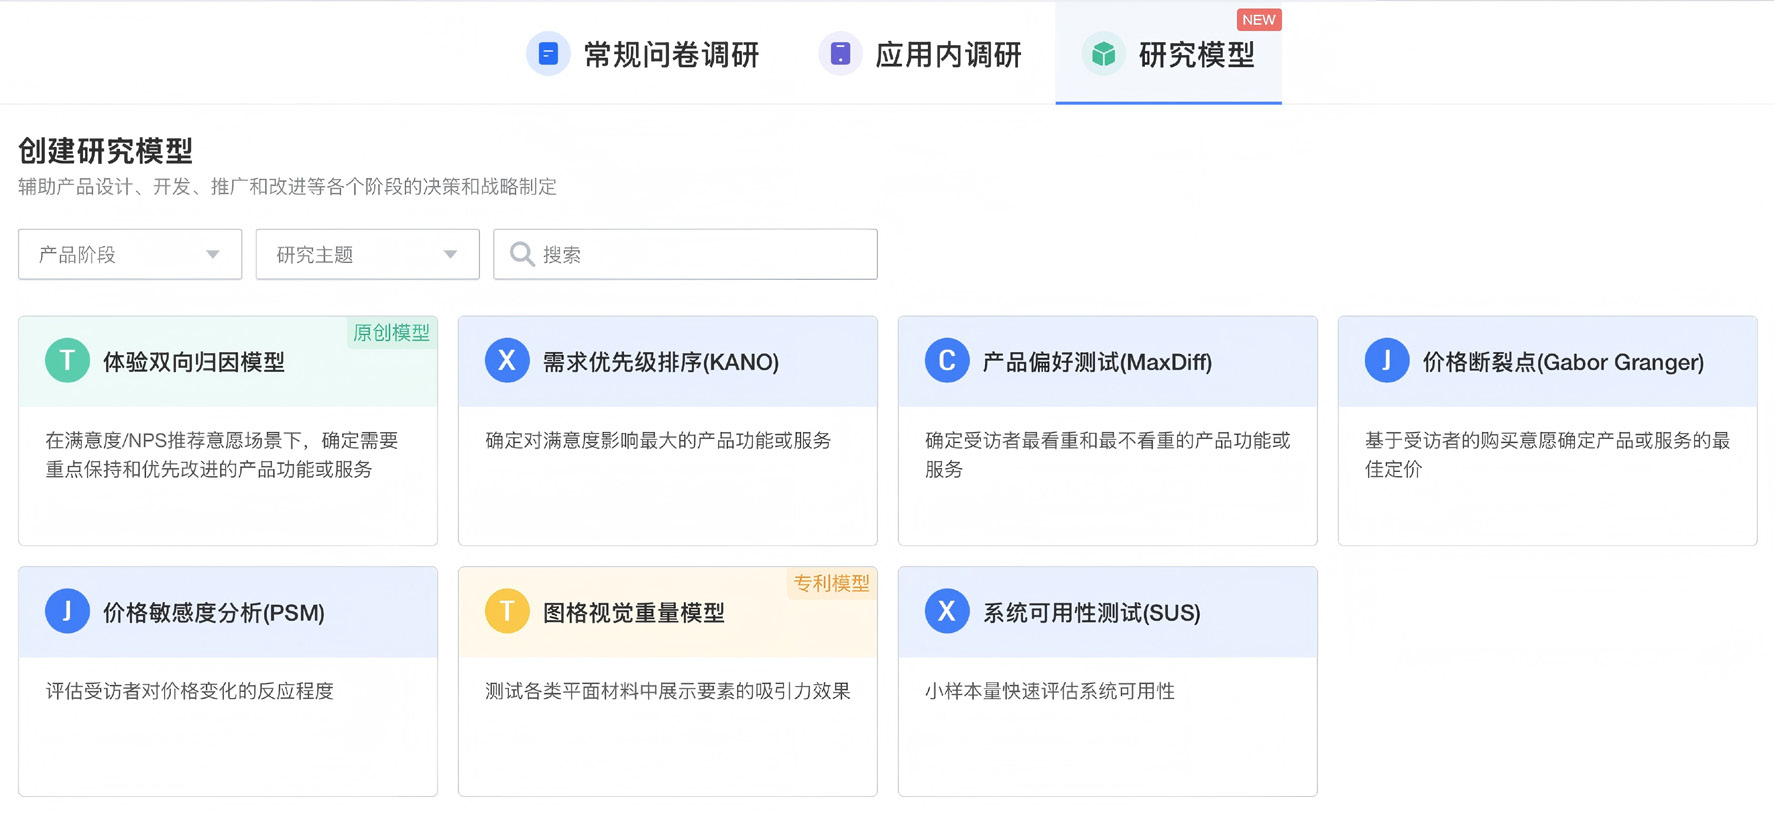
Task: Click the description 小样本量快速评估系统可用性
Action: (1050, 691)
